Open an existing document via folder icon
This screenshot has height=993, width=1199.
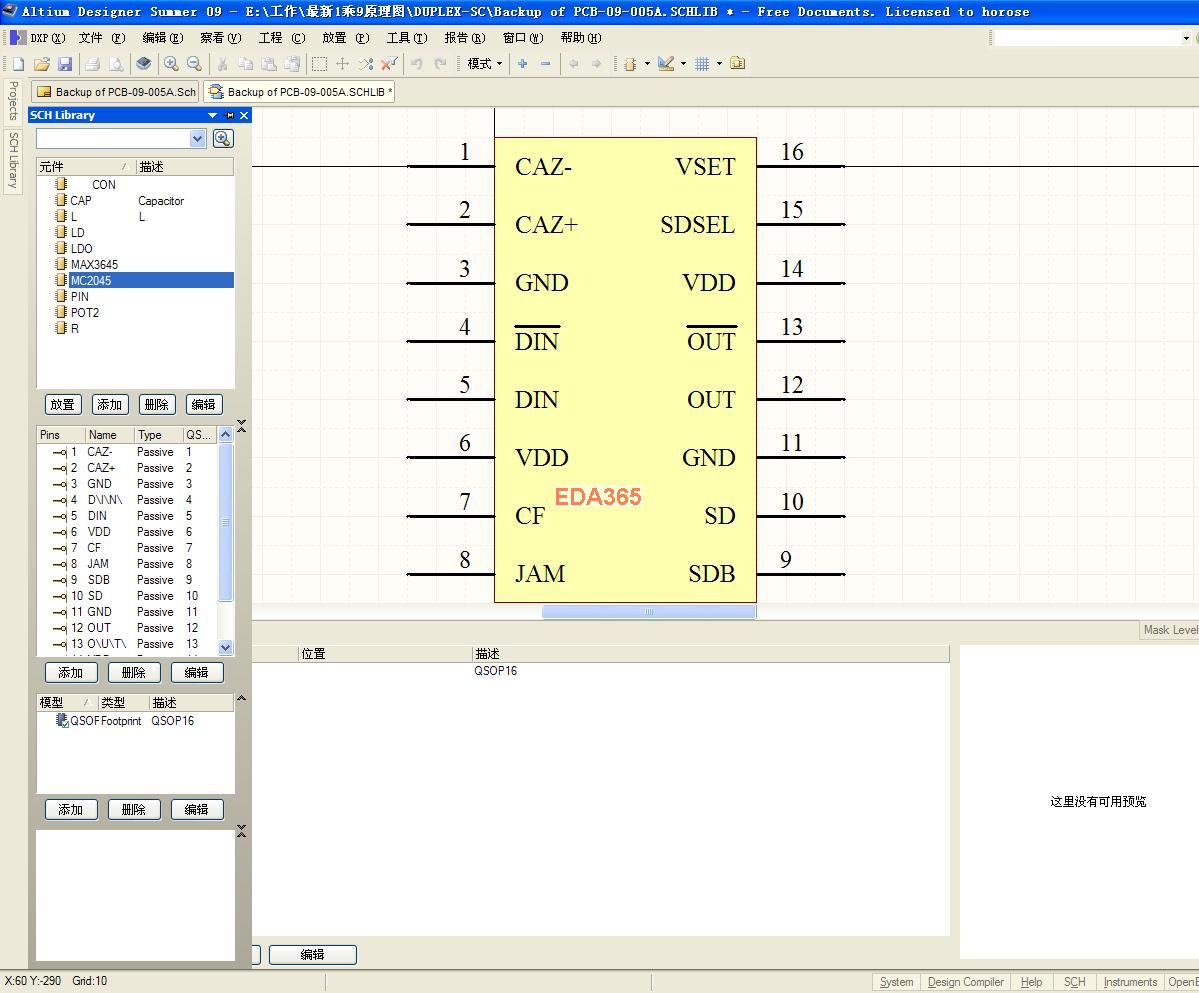42,64
